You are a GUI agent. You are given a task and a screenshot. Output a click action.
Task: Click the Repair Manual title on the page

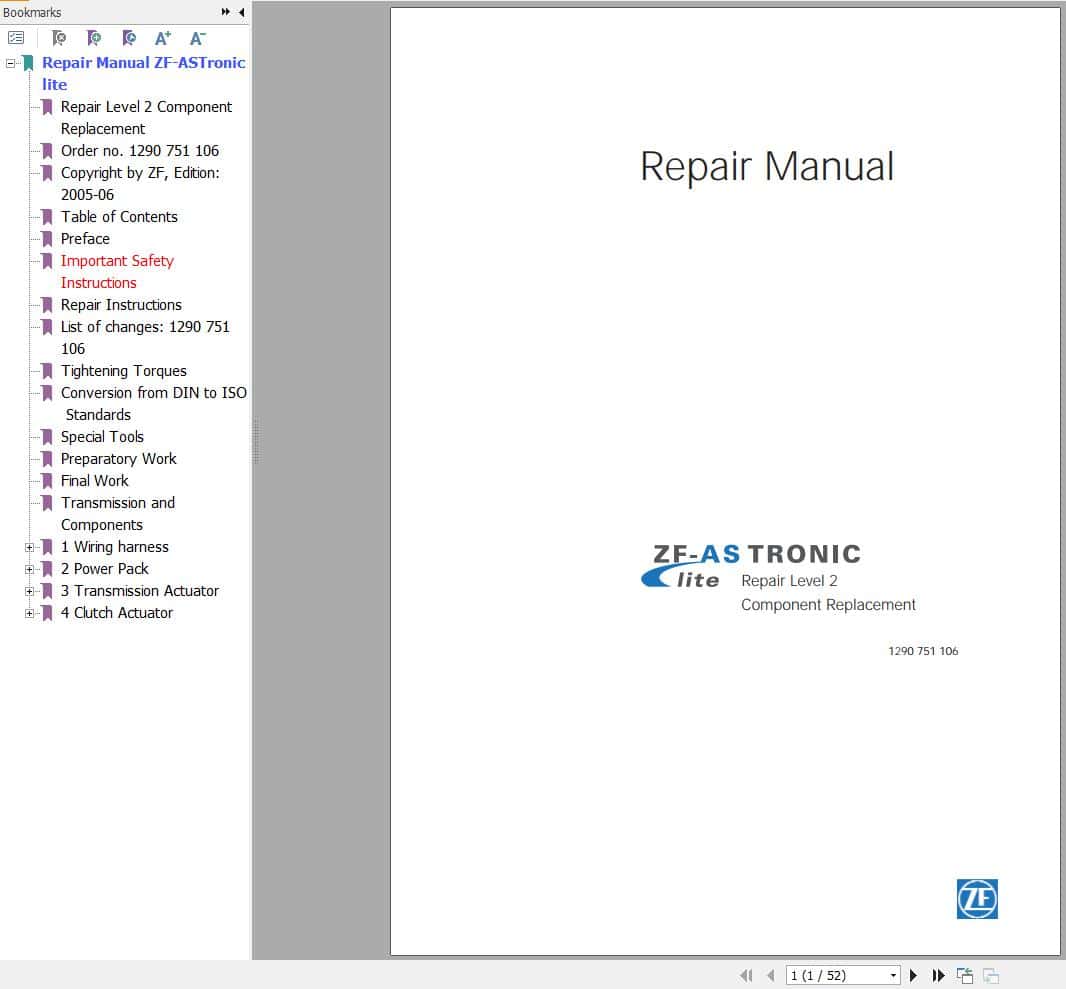767,166
